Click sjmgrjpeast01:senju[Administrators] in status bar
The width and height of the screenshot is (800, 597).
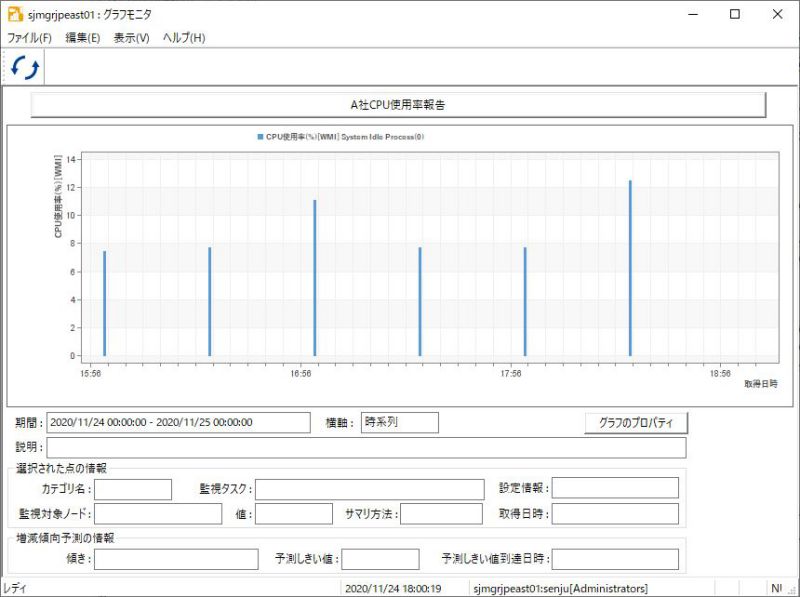(x=560, y=588)
